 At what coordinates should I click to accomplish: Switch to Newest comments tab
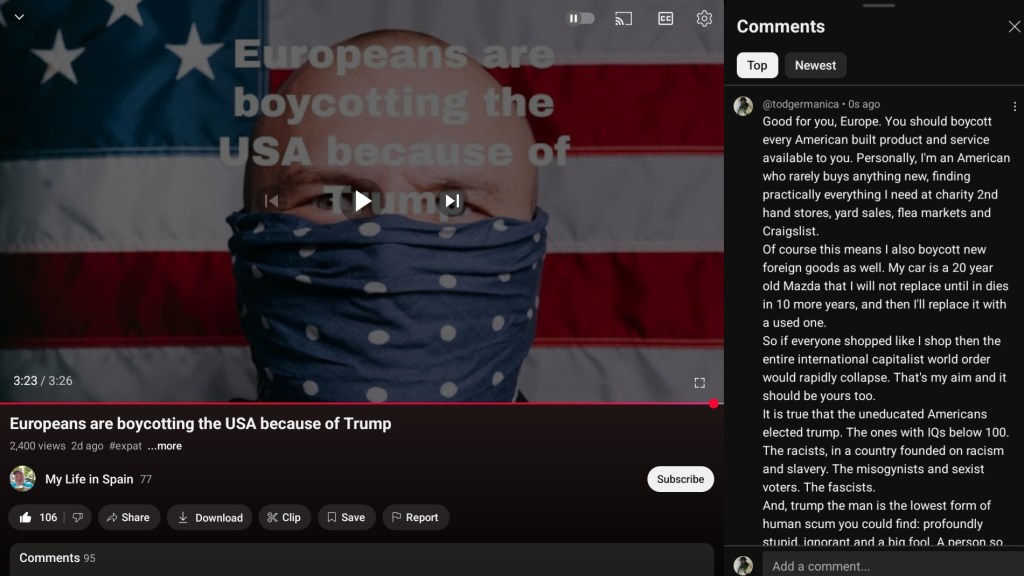[x=815, y=65]
